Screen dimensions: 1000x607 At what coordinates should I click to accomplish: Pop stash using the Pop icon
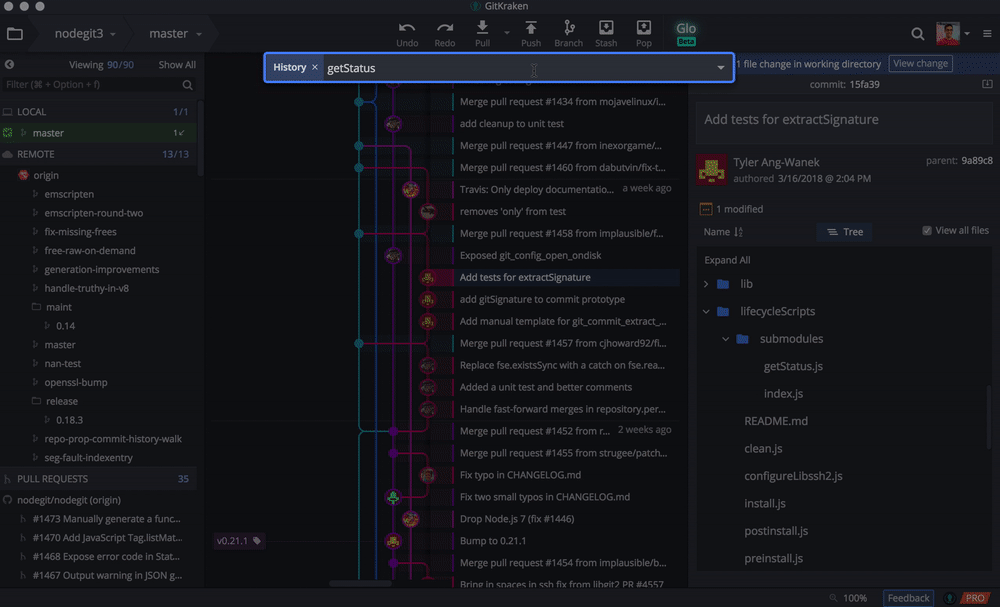643,27
